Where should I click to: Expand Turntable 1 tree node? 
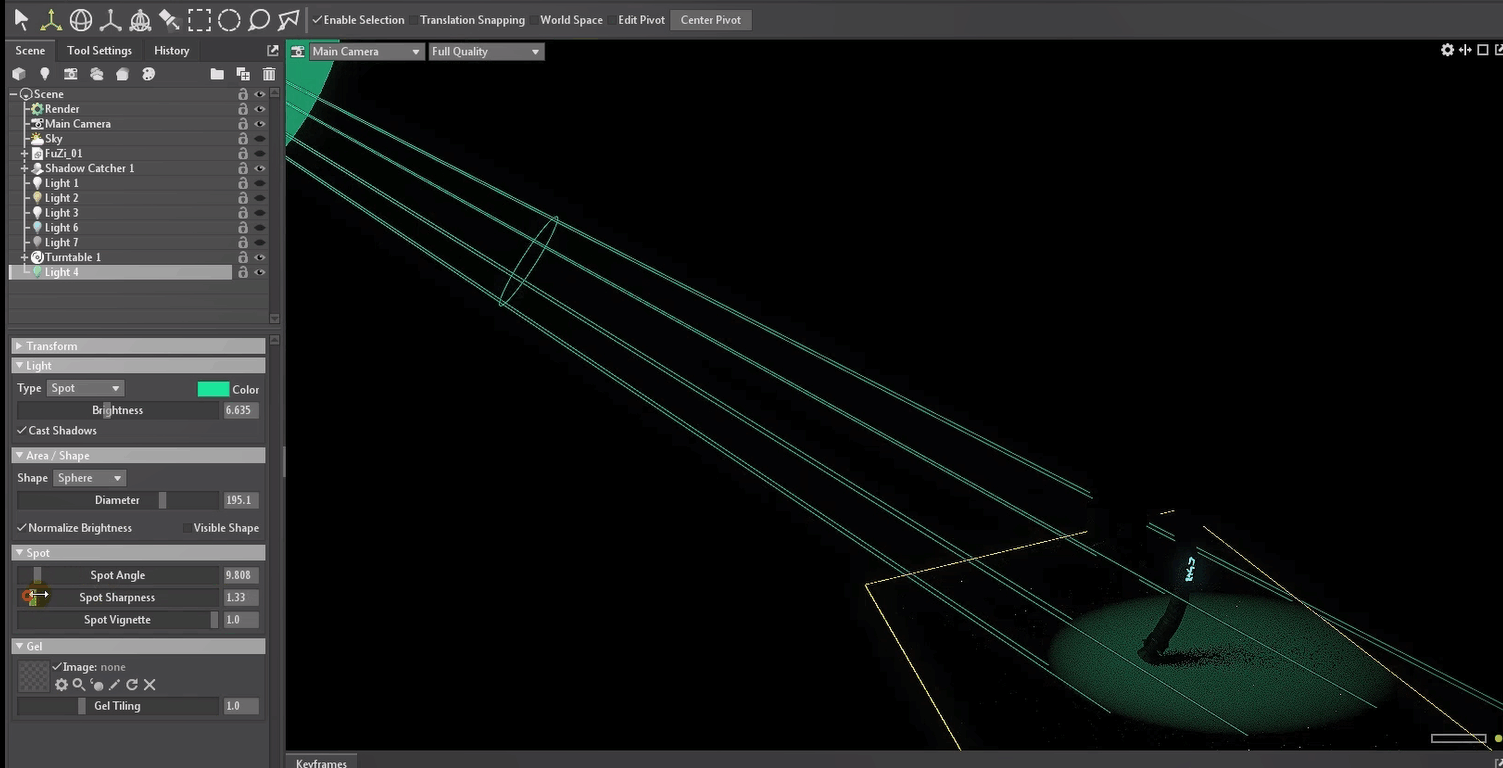click(x=25, y=257)
